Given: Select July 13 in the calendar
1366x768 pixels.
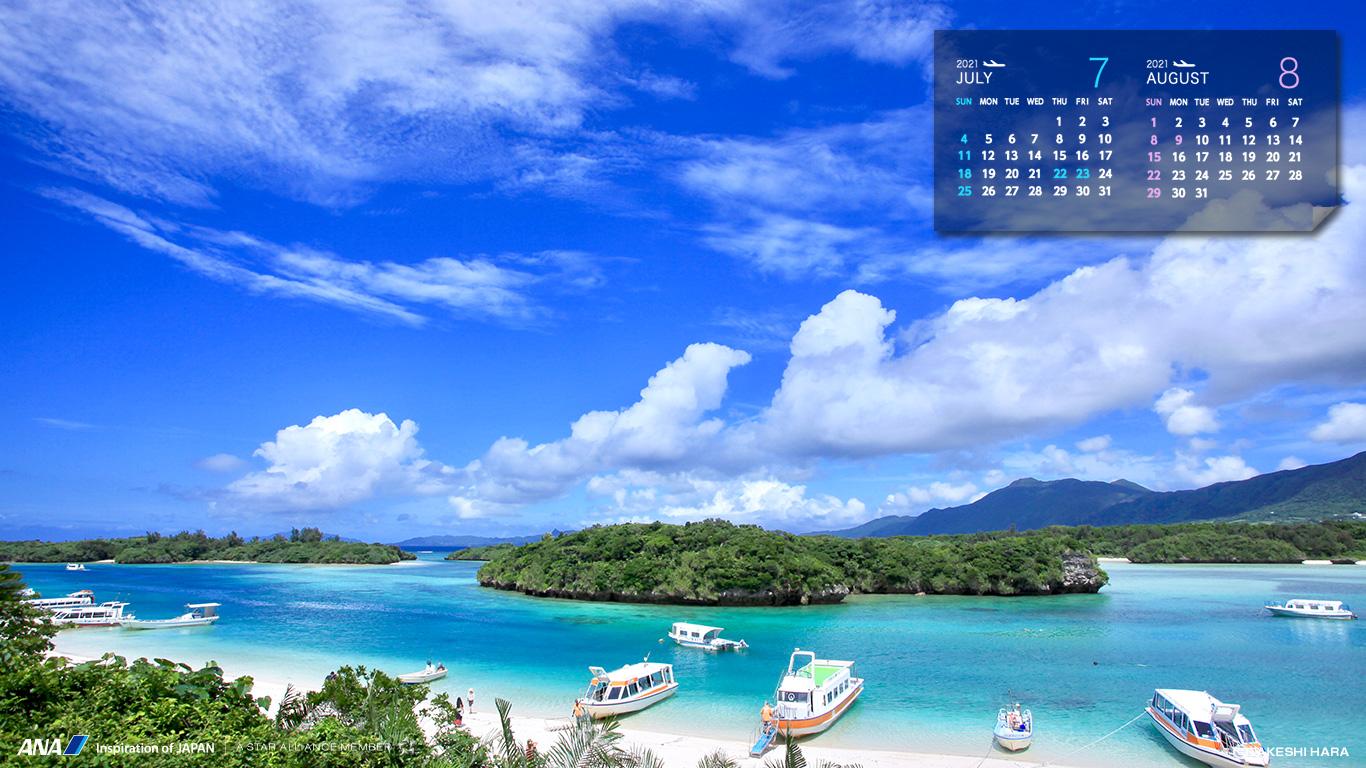Looking at the screenshot, I should [1011, 156].
